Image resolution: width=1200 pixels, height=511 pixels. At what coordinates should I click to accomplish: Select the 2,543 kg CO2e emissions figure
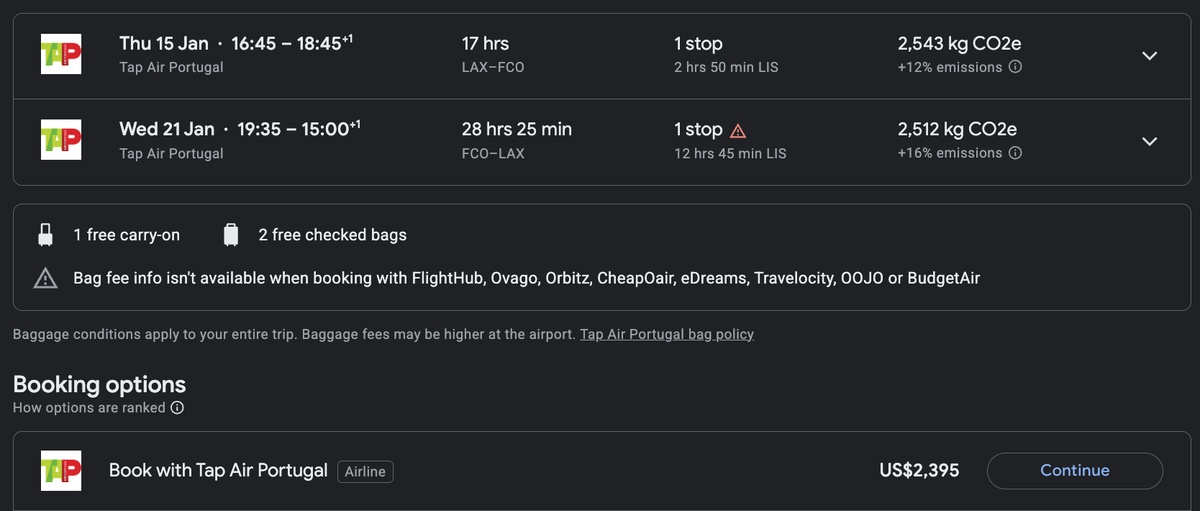point(960,43)
